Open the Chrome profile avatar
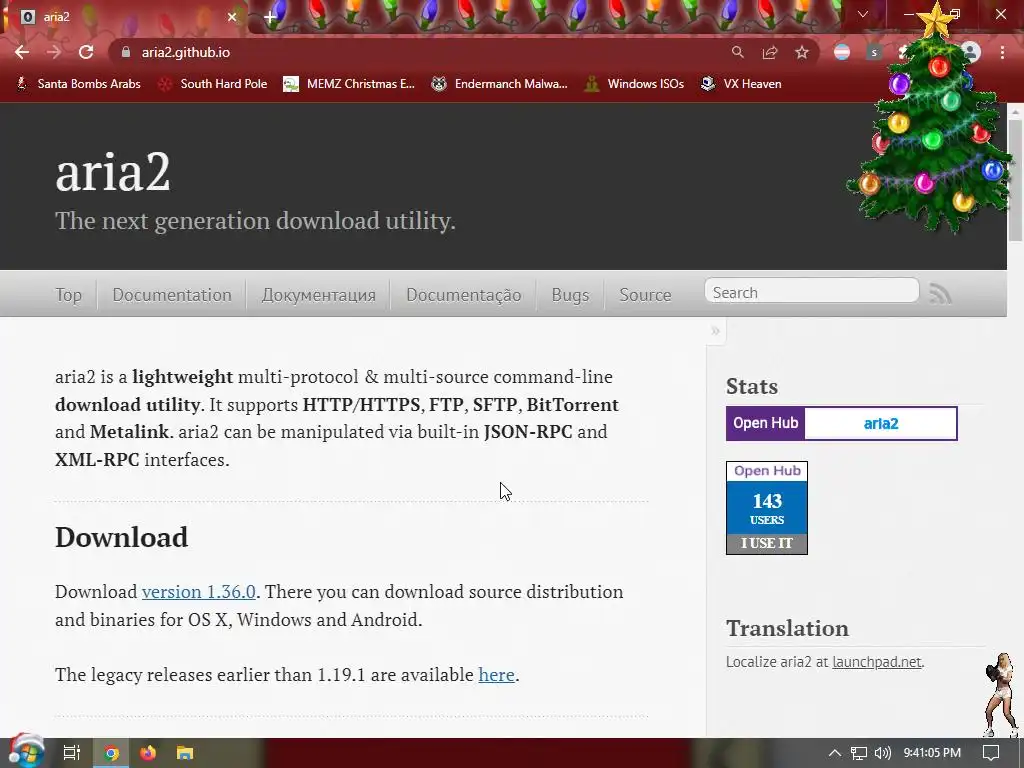 click(x=971, y=52)
